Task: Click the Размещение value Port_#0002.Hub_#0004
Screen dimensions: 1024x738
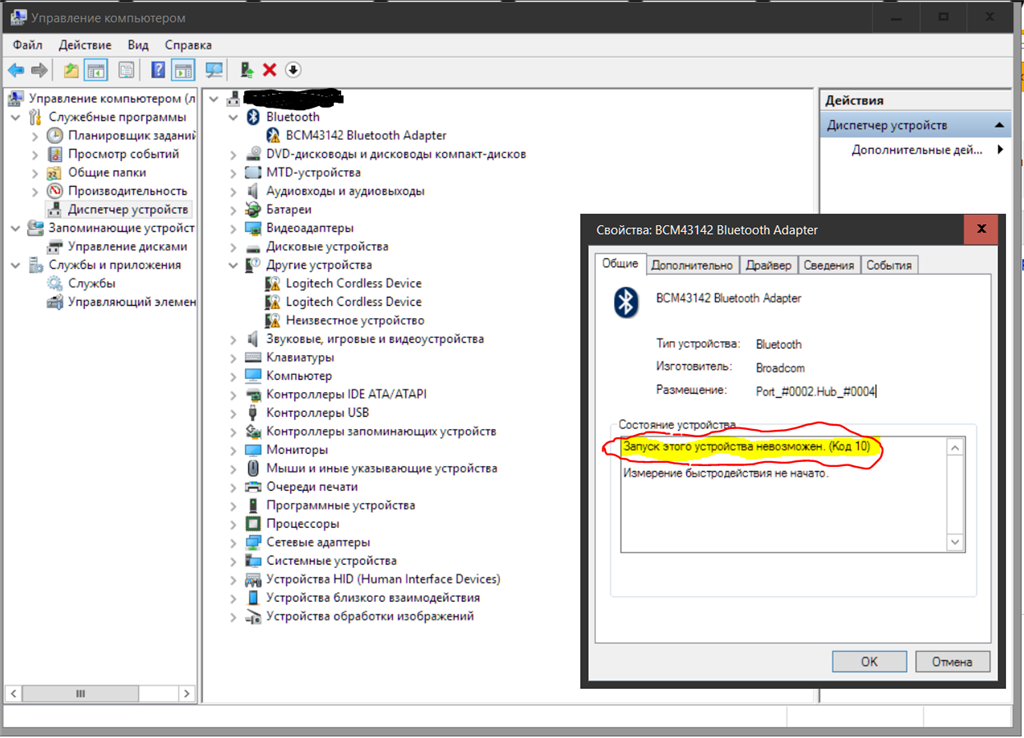Action: (815, 391)
